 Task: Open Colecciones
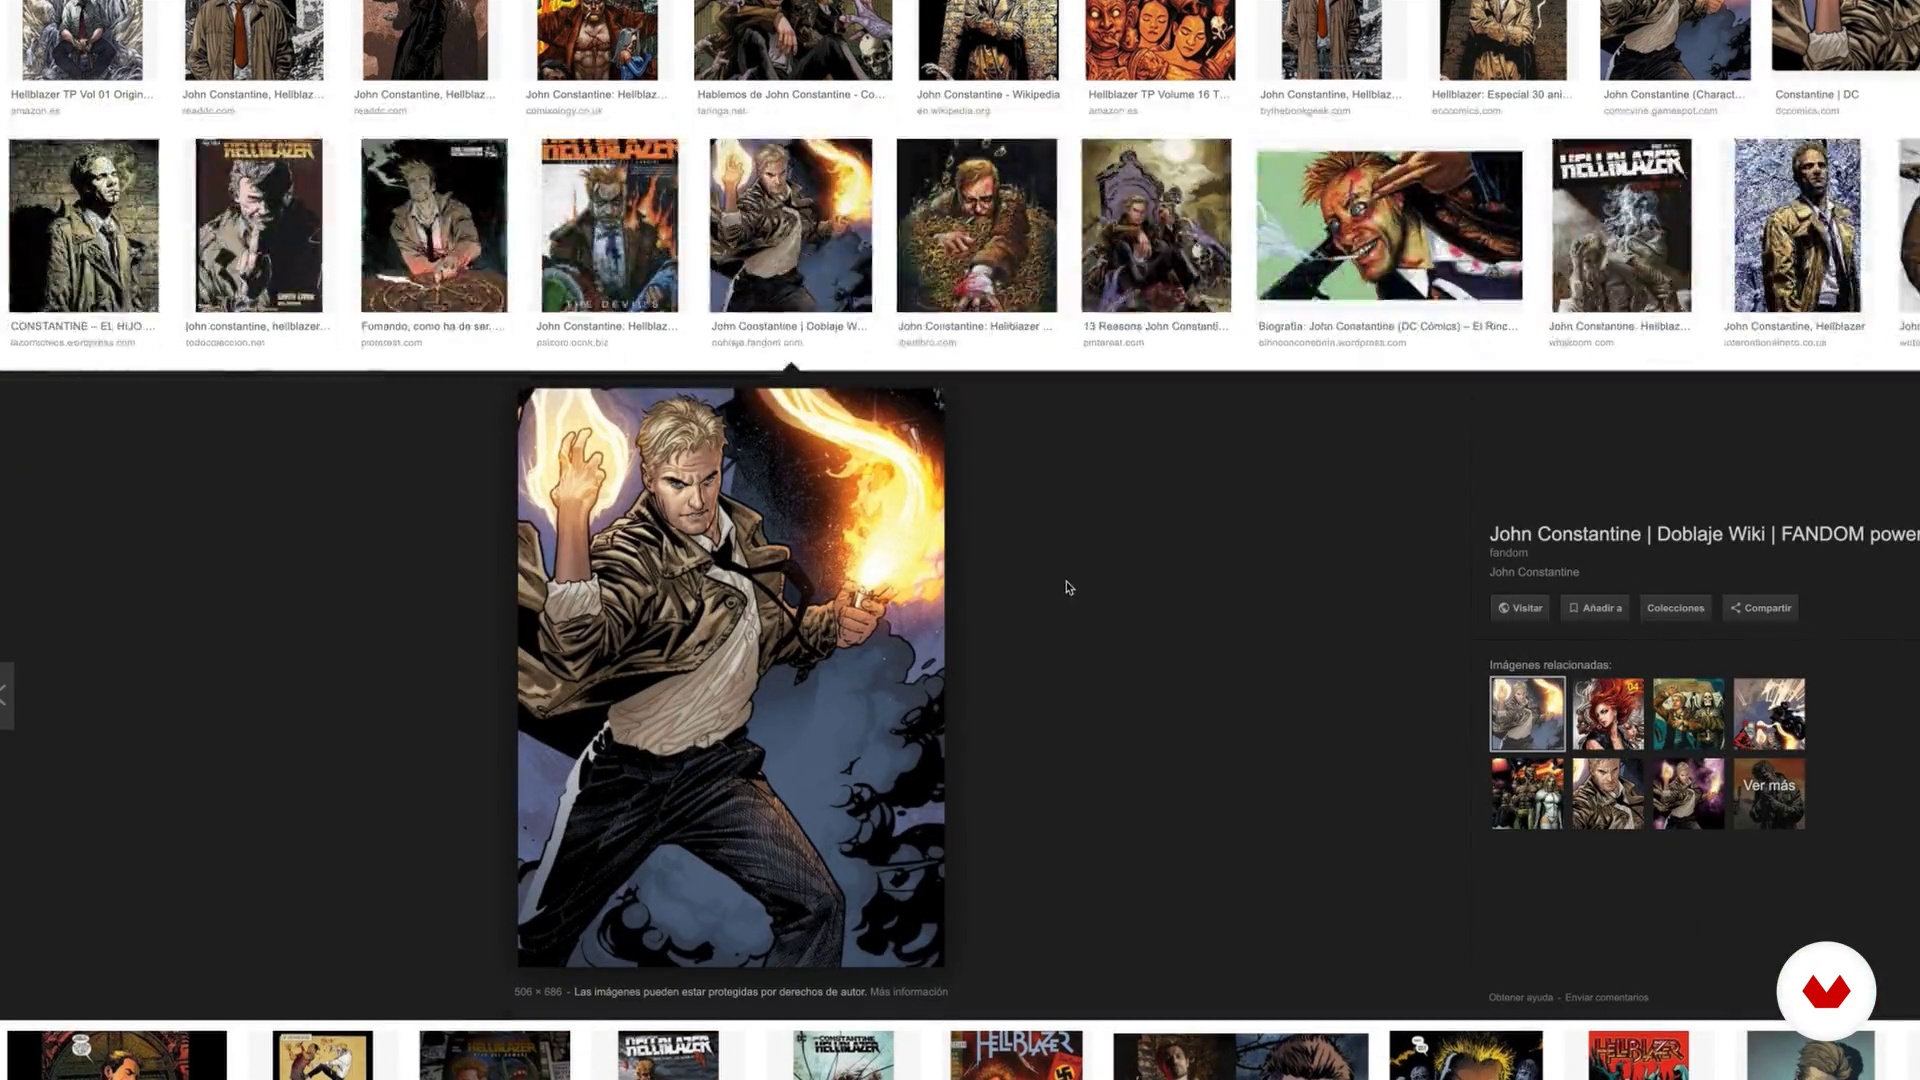1675,608
